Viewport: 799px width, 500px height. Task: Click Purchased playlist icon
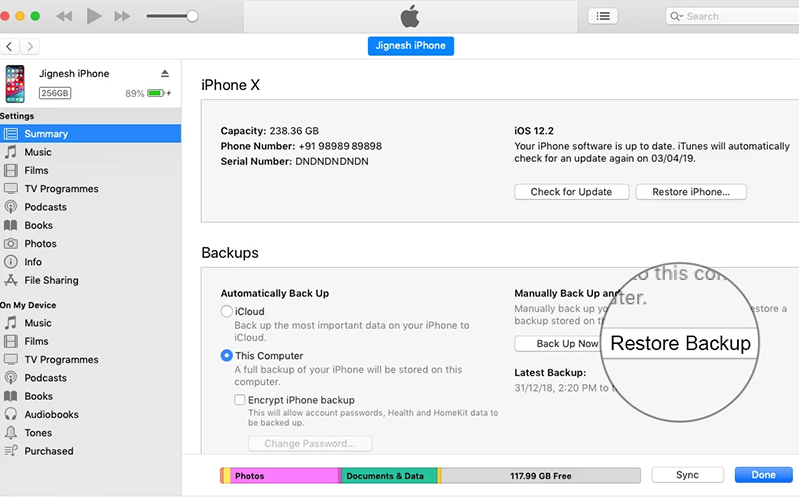pyautogui.click(x=11, y=451)
